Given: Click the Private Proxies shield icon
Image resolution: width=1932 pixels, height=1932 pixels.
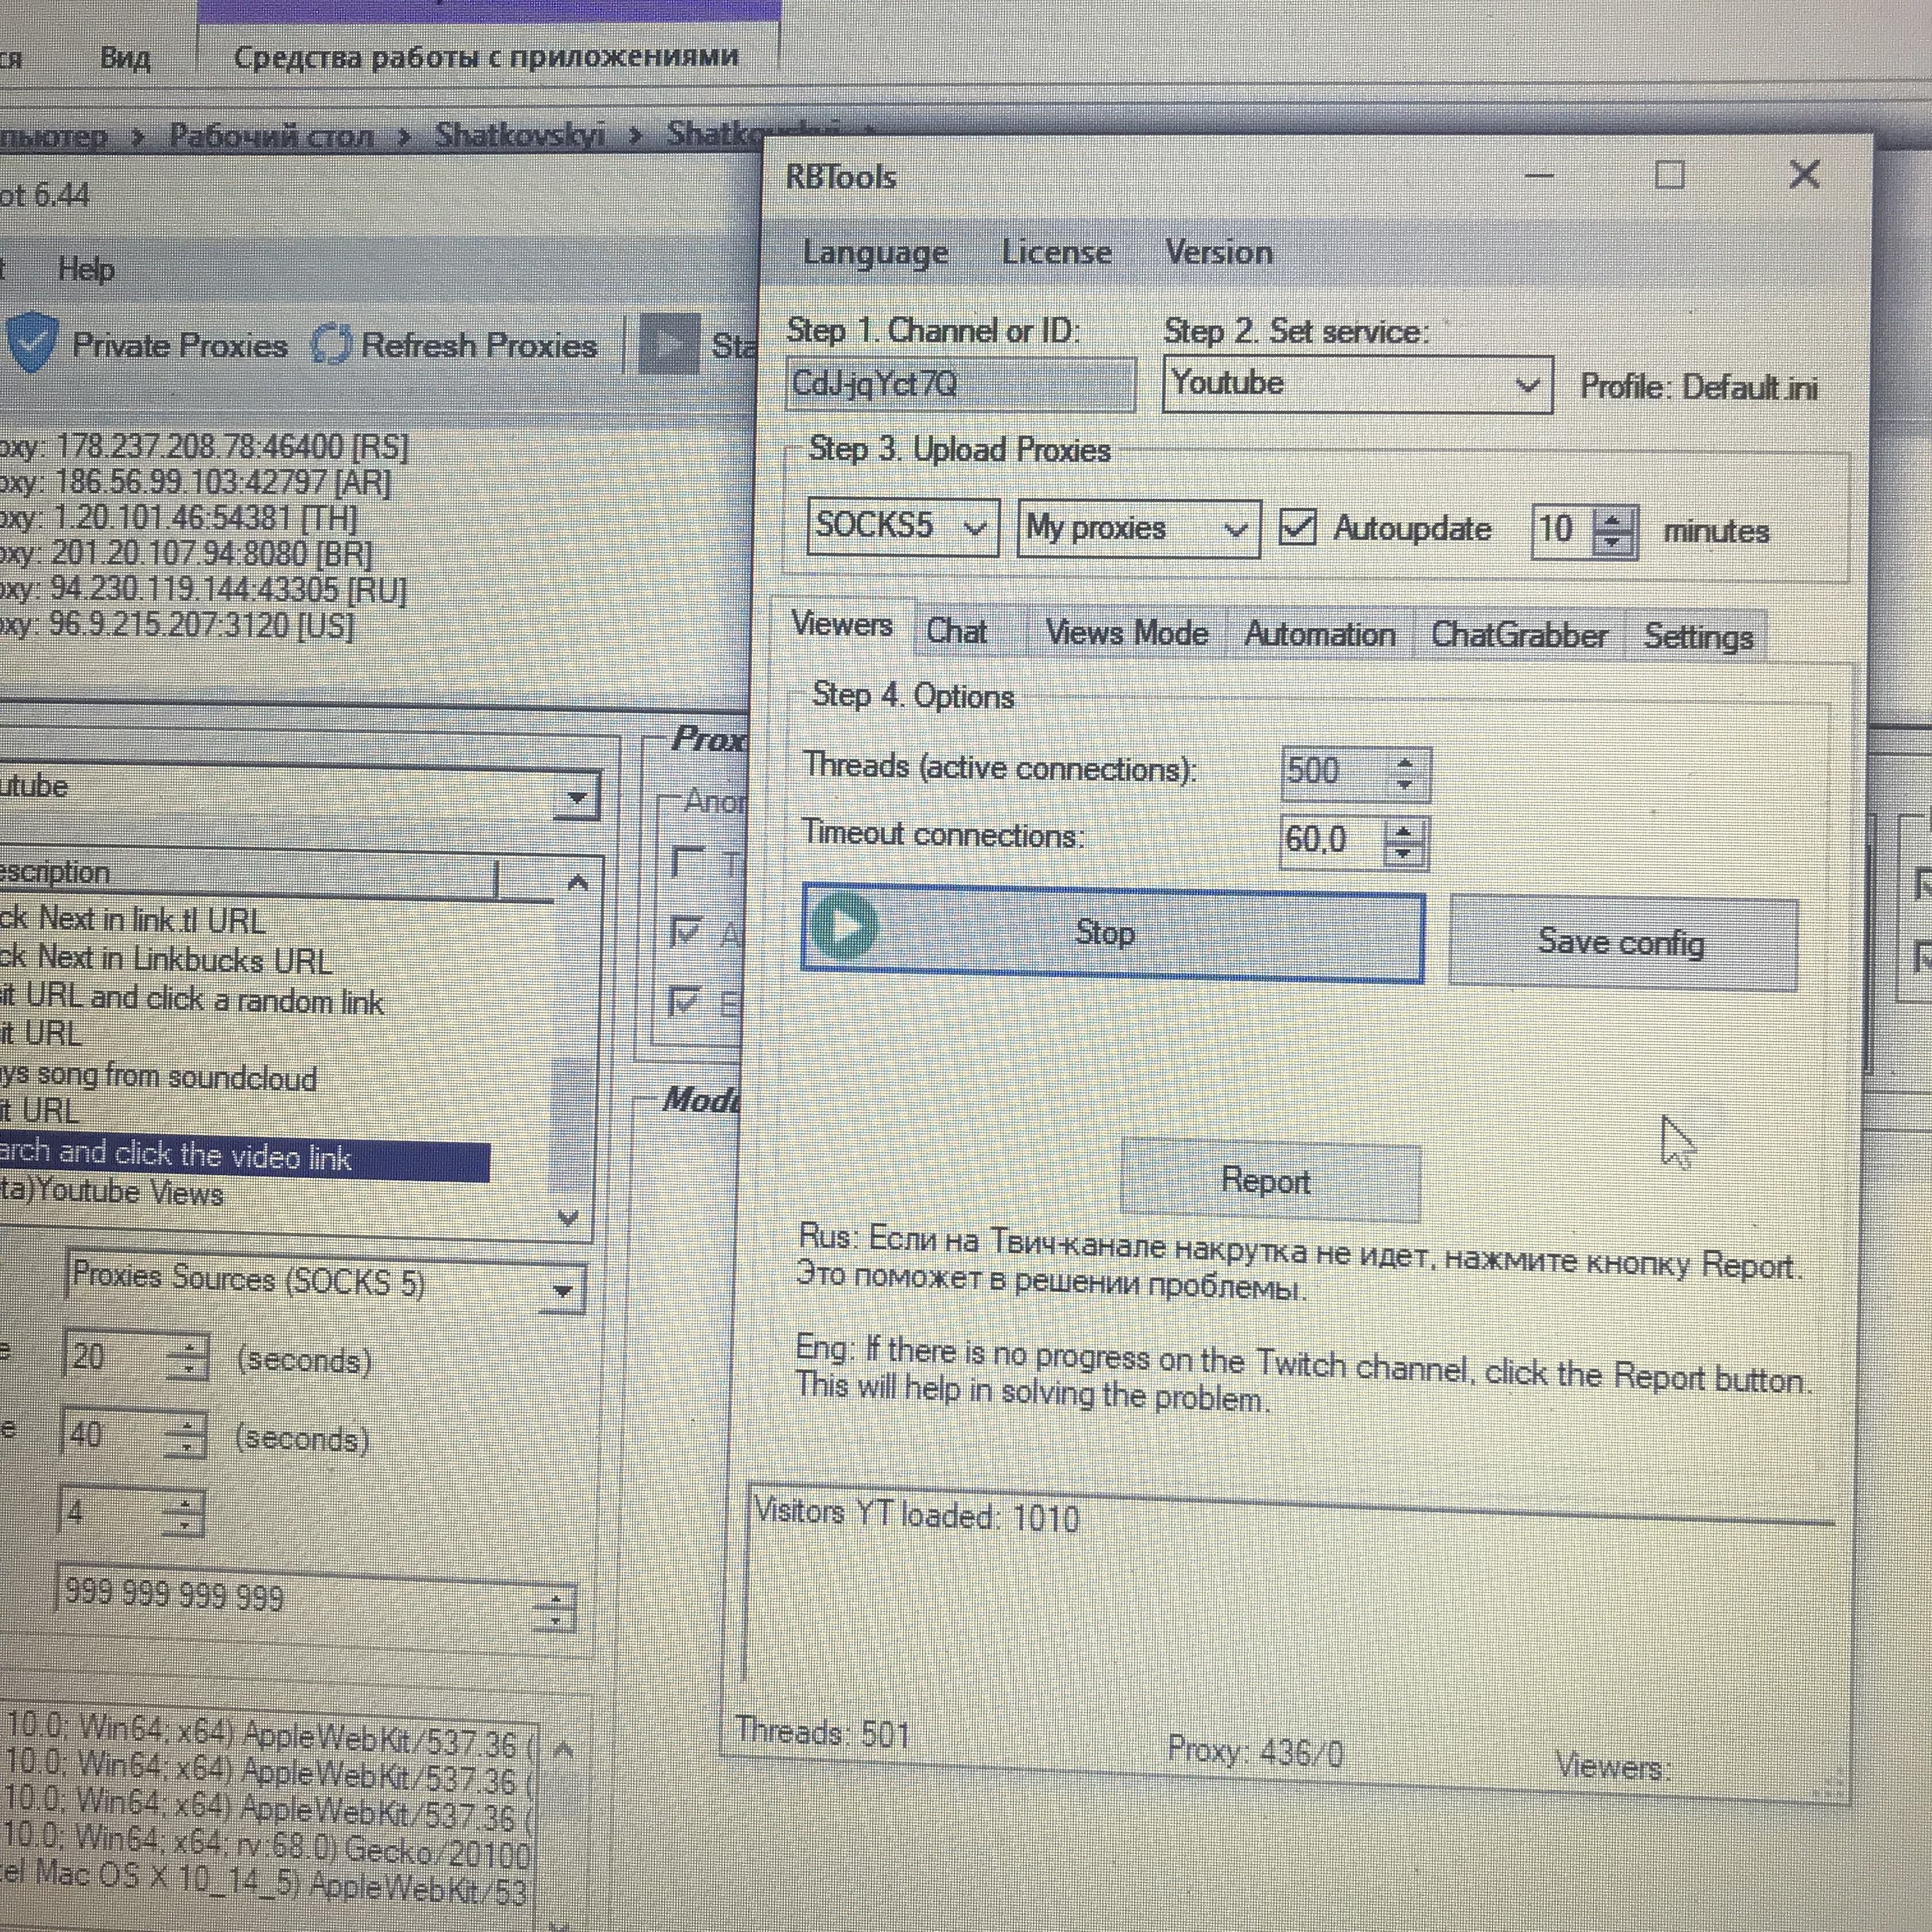Looking at the screenshot, I should point(33,342).
